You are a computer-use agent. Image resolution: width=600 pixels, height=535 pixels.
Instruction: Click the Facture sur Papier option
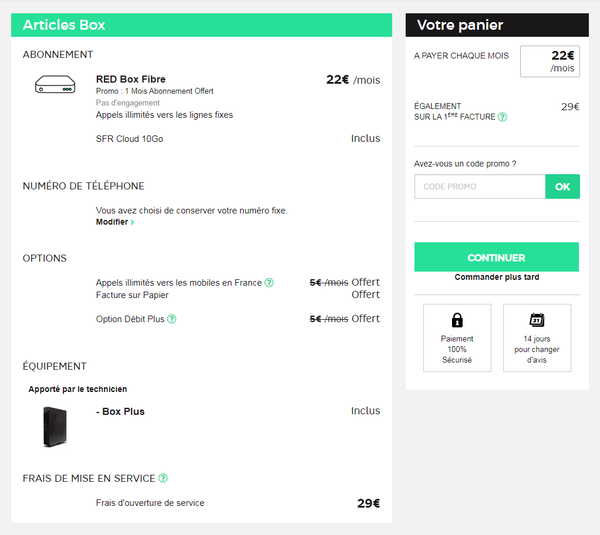tap(132, 295)
